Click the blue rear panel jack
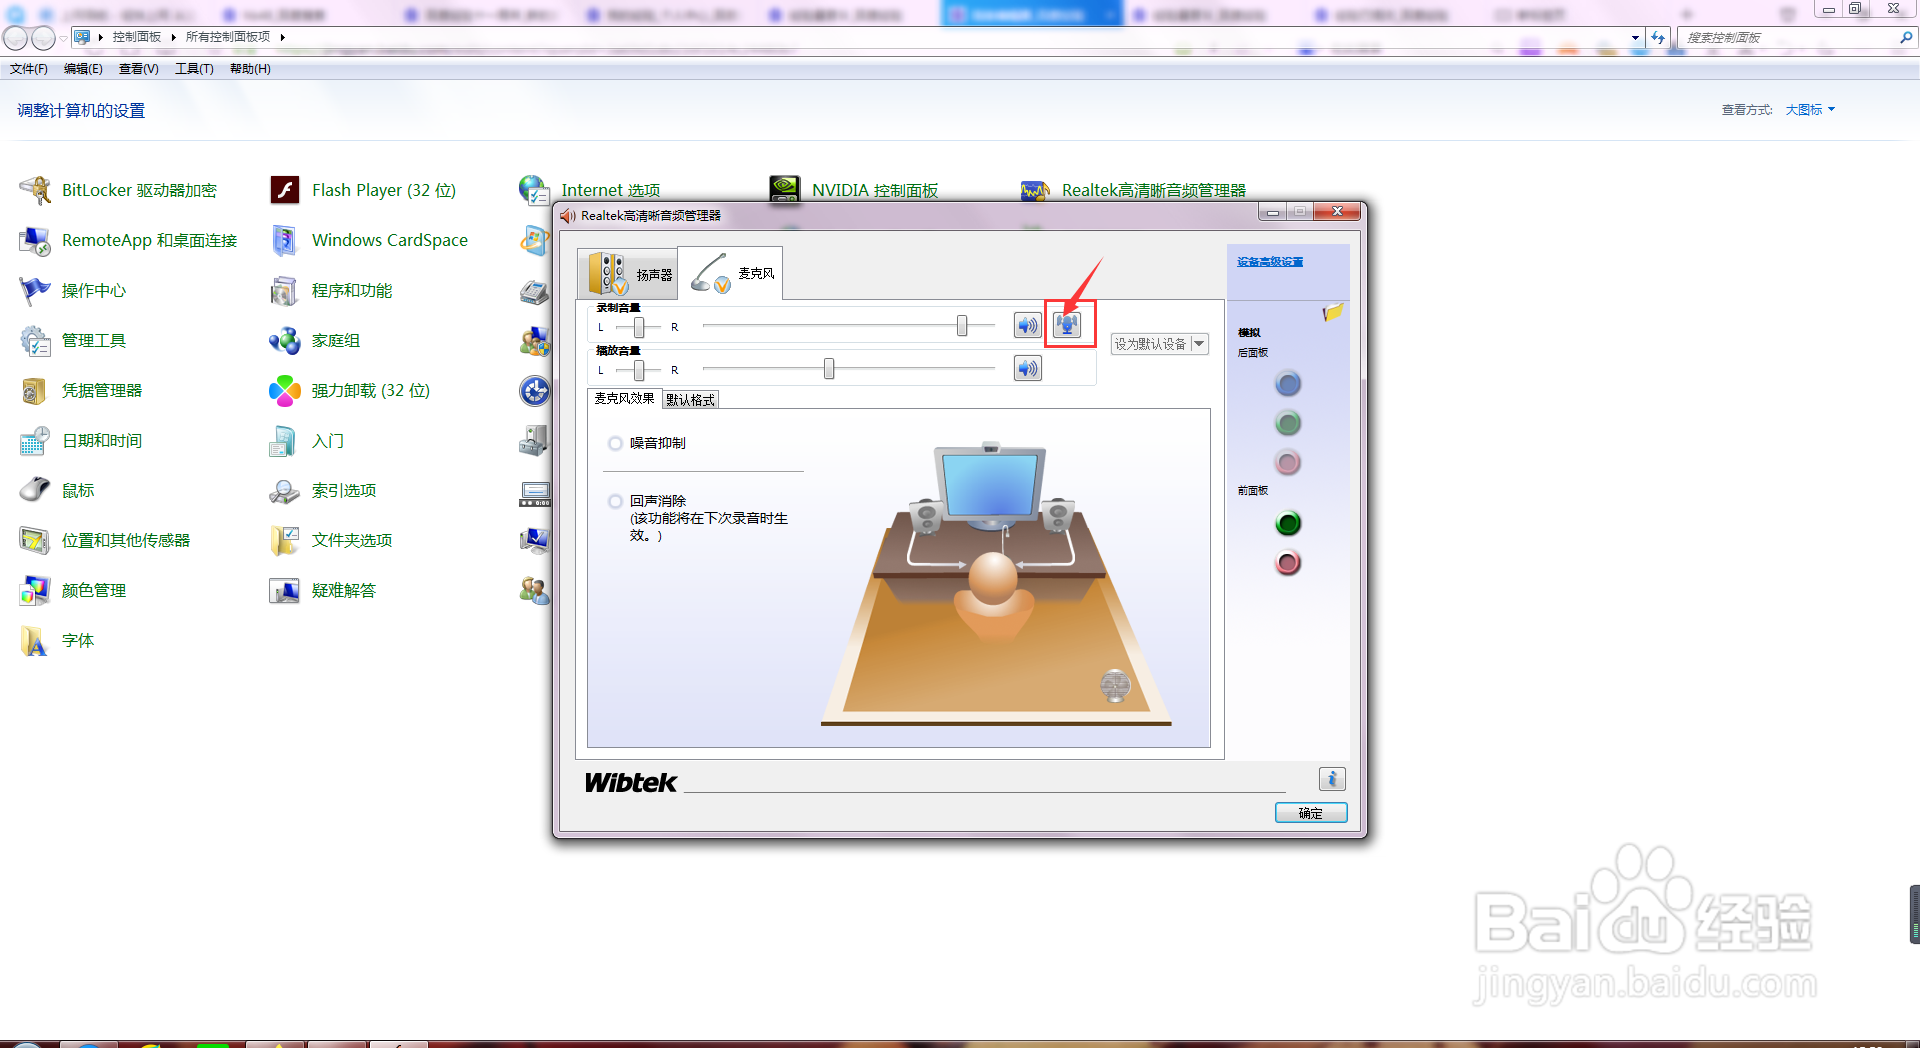The width and height of the screenshot is (1920, 1048). click(1288, 383)
